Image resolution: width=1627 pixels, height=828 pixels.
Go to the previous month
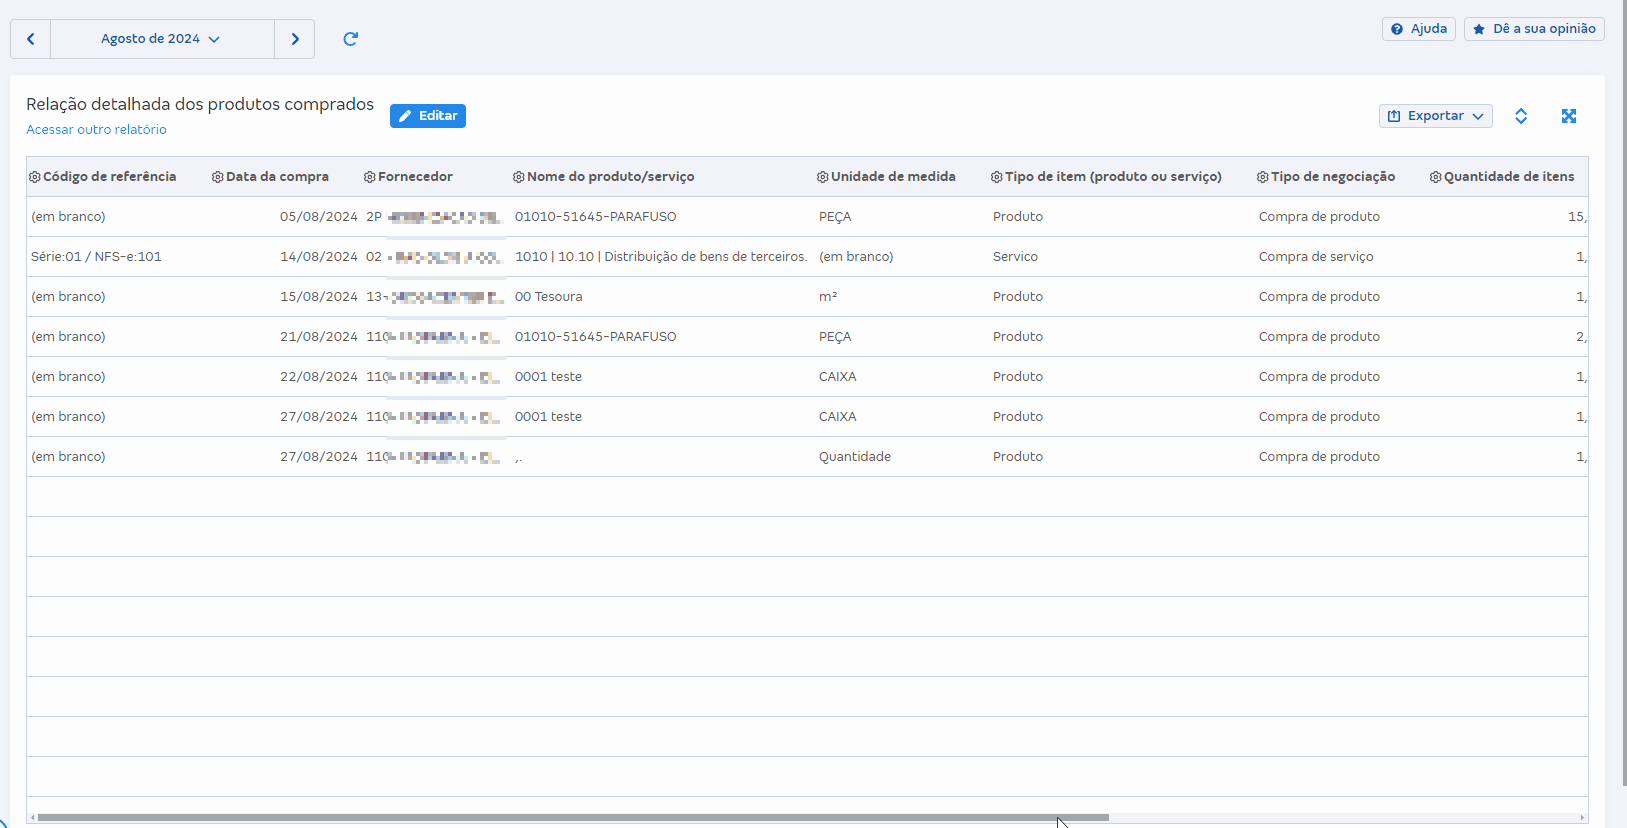[x=31, y=39]
